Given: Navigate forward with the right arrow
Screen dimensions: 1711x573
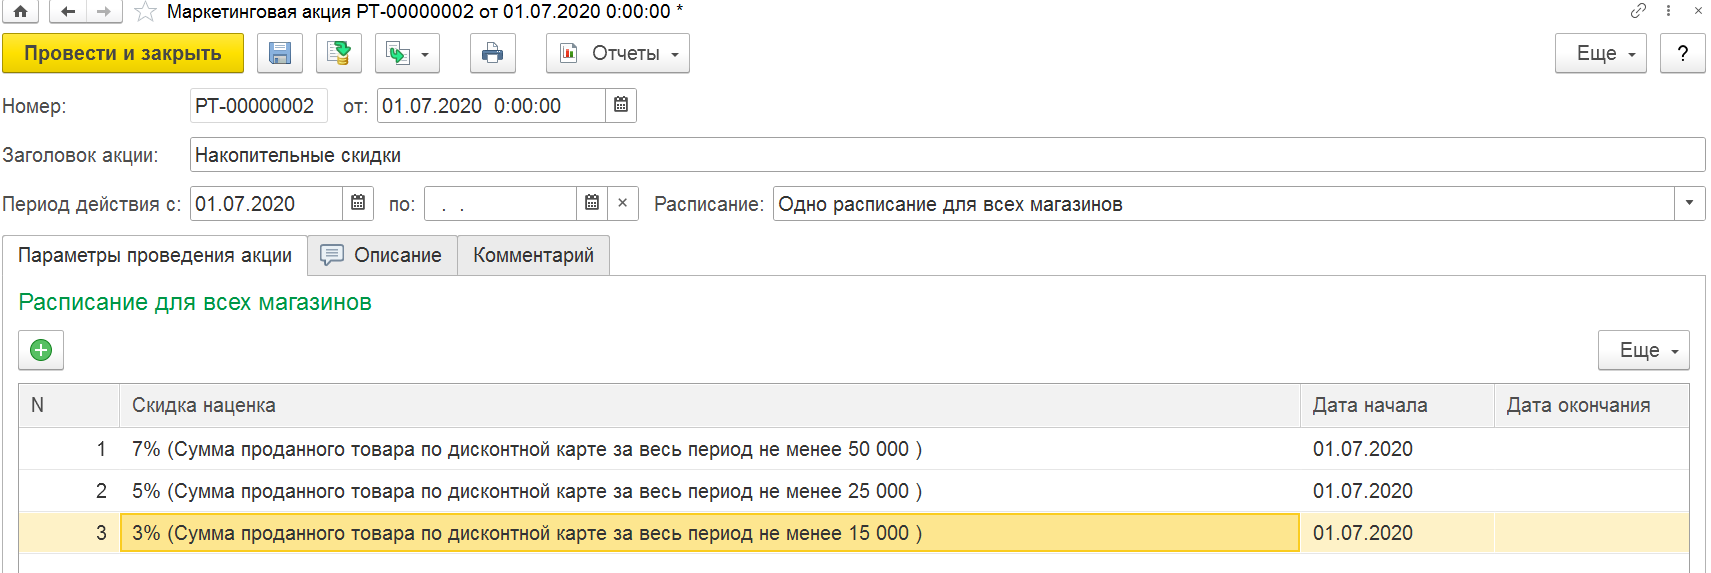Looking at the screenshot, I should (104, 11).
